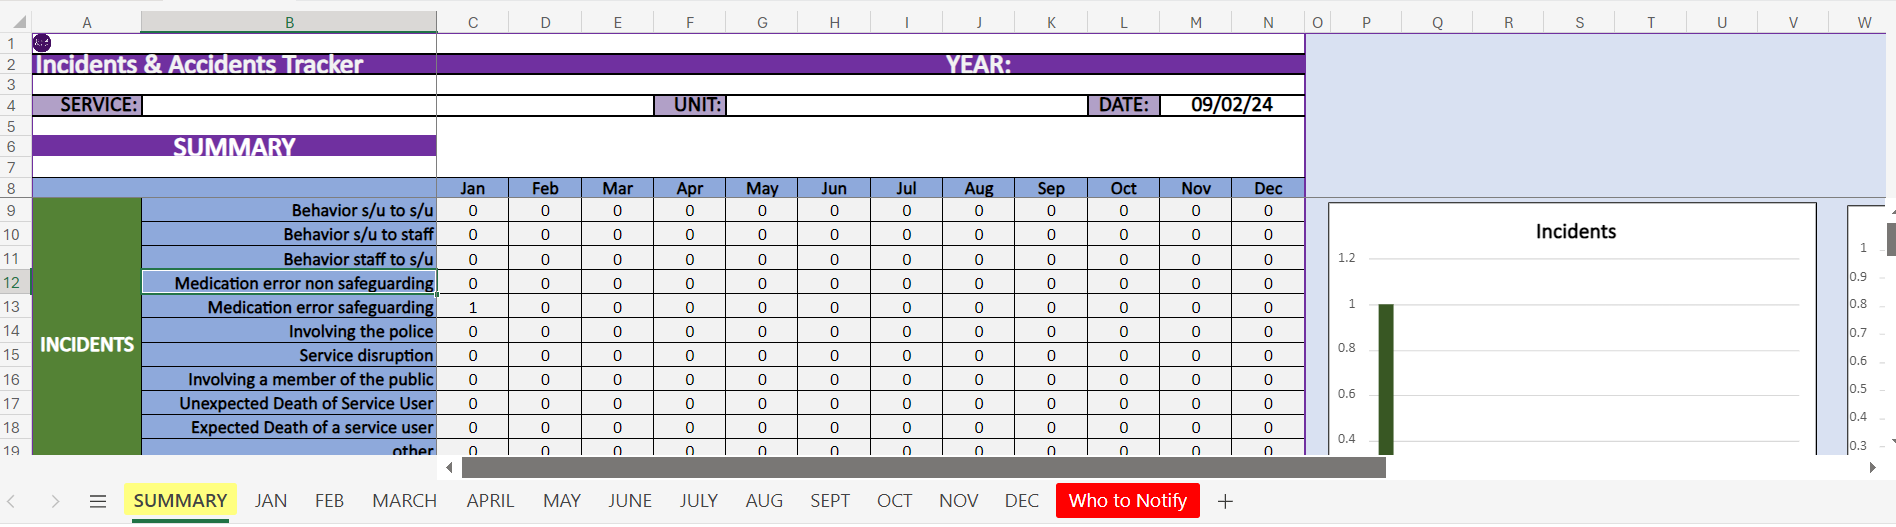Open the red Who to Notify tab
Viewport: 1896px width, 527px height.
[x=1127, y=501]
